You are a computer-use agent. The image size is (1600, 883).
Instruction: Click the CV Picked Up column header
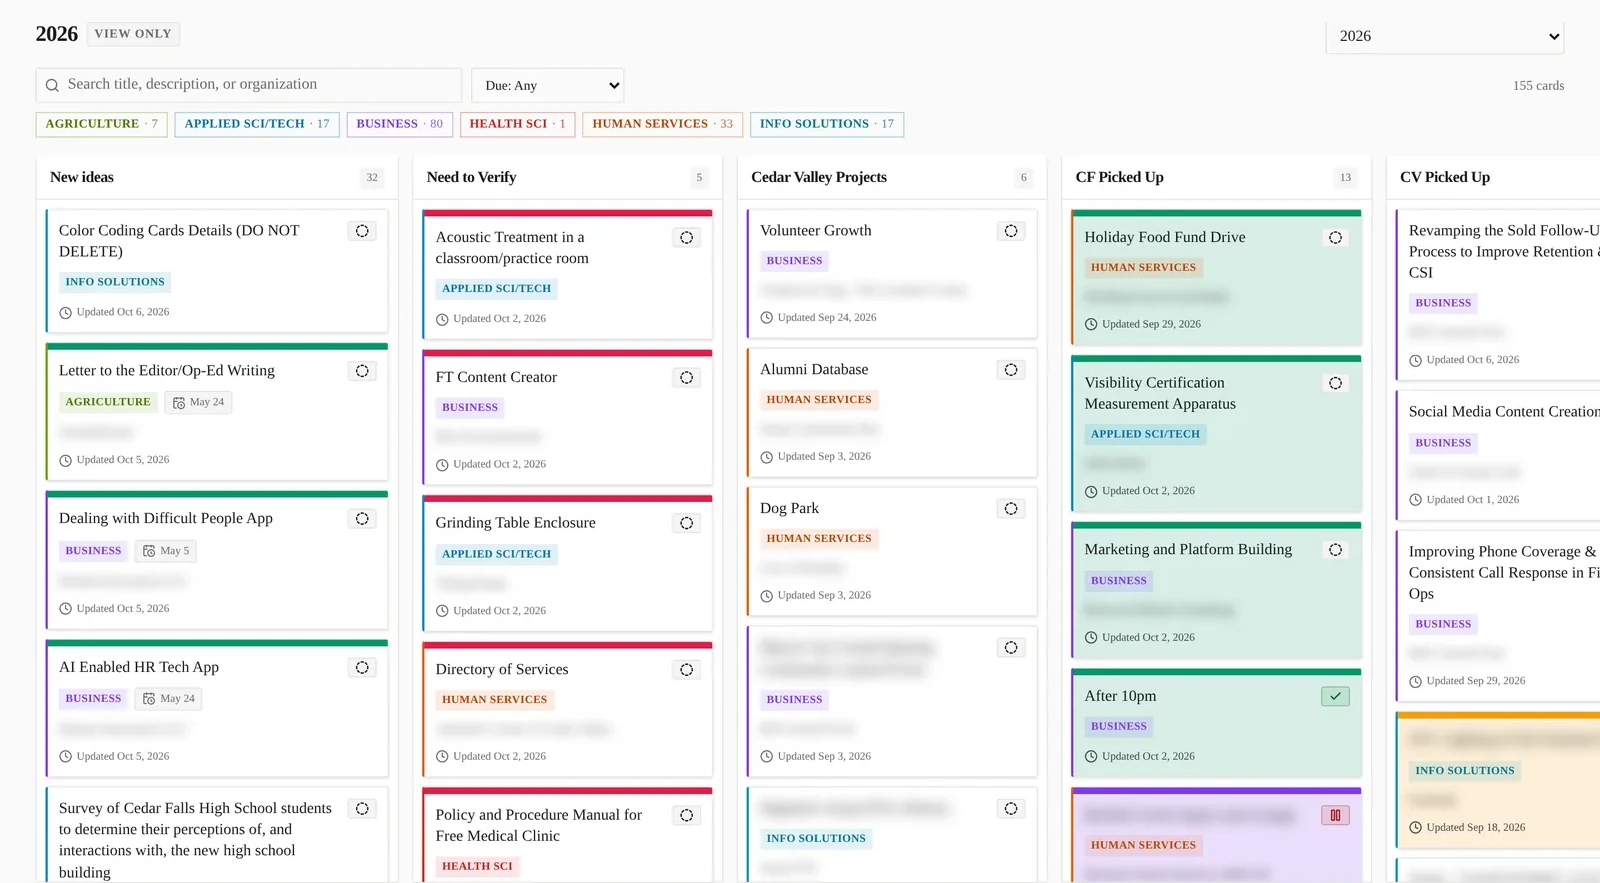[1445, 178]
